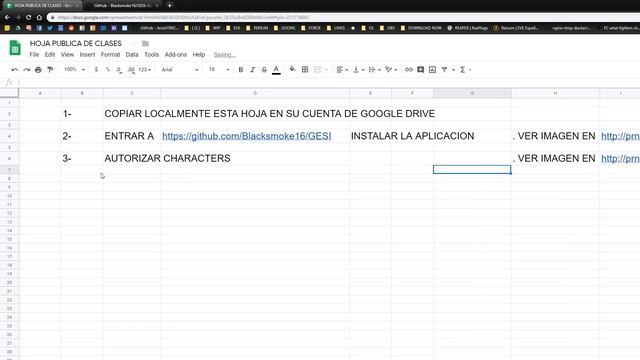Increase the decimal places

click(131, 70)
